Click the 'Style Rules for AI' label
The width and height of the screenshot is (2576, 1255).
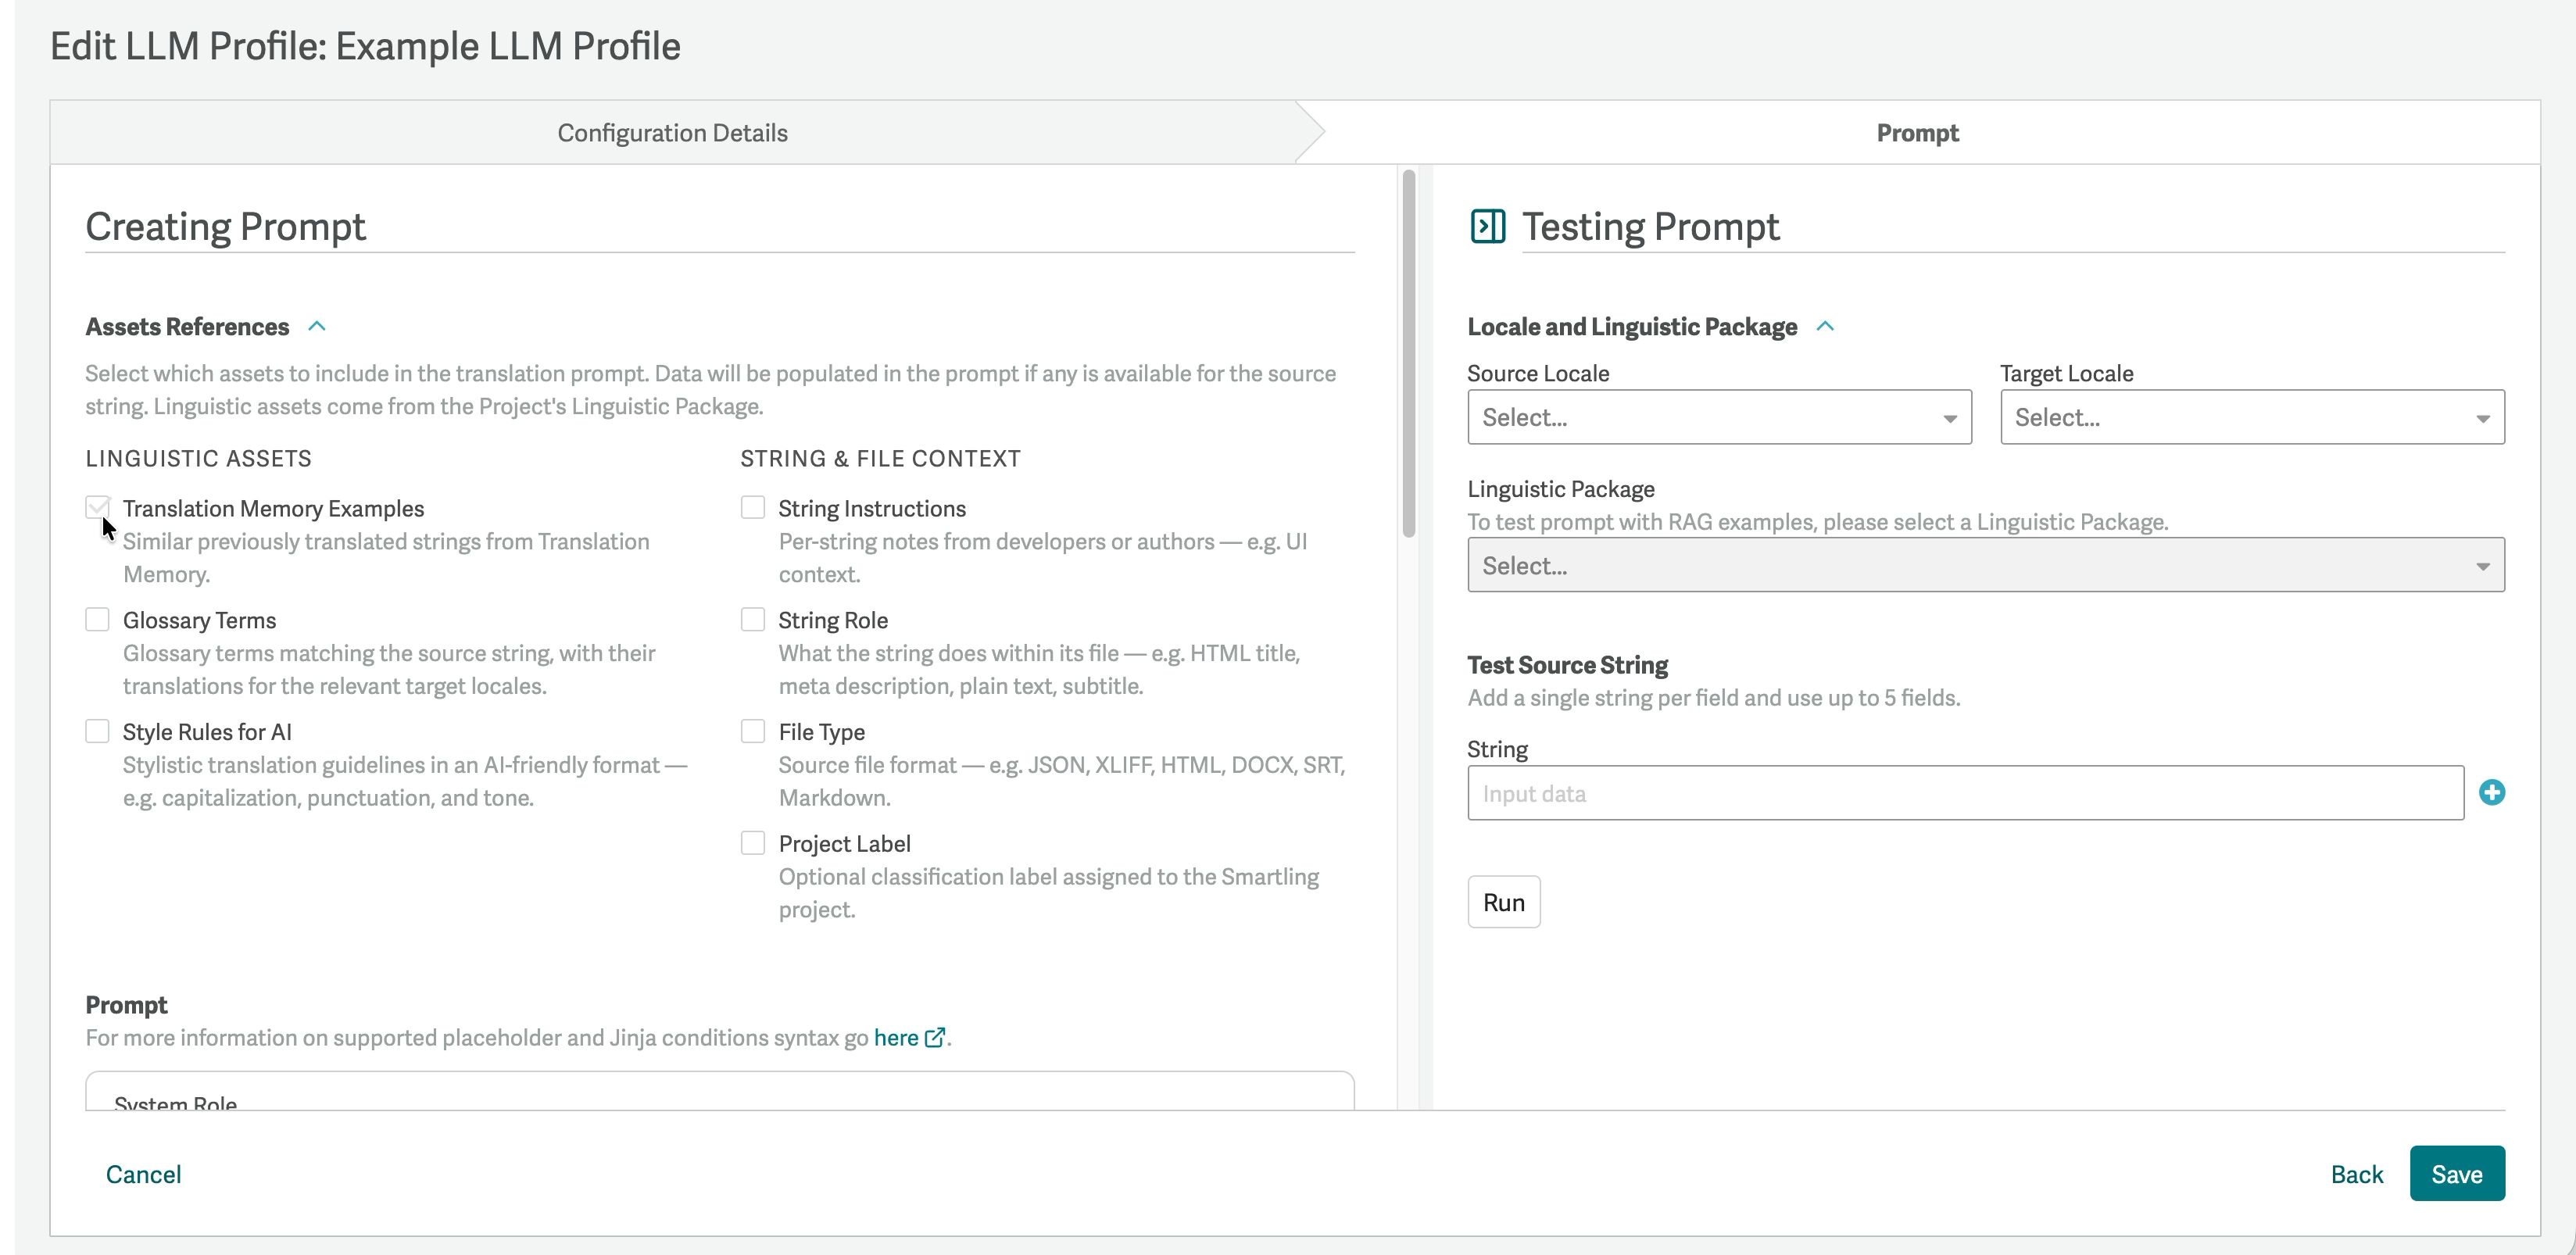coord(207,732)
